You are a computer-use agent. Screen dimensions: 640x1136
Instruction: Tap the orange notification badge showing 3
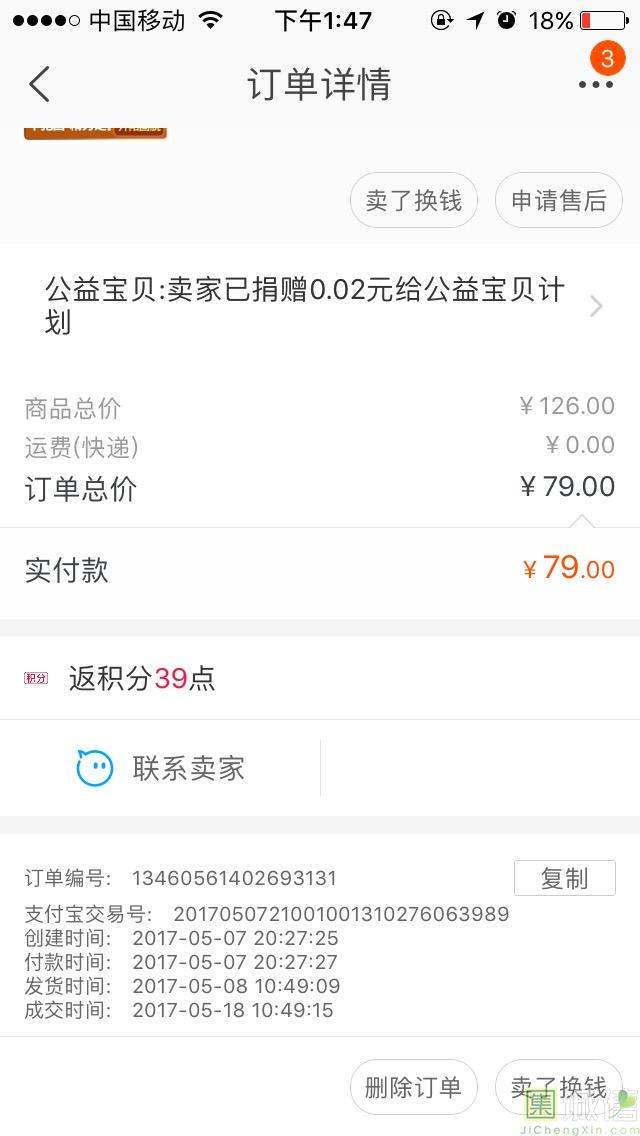(607, 58)
